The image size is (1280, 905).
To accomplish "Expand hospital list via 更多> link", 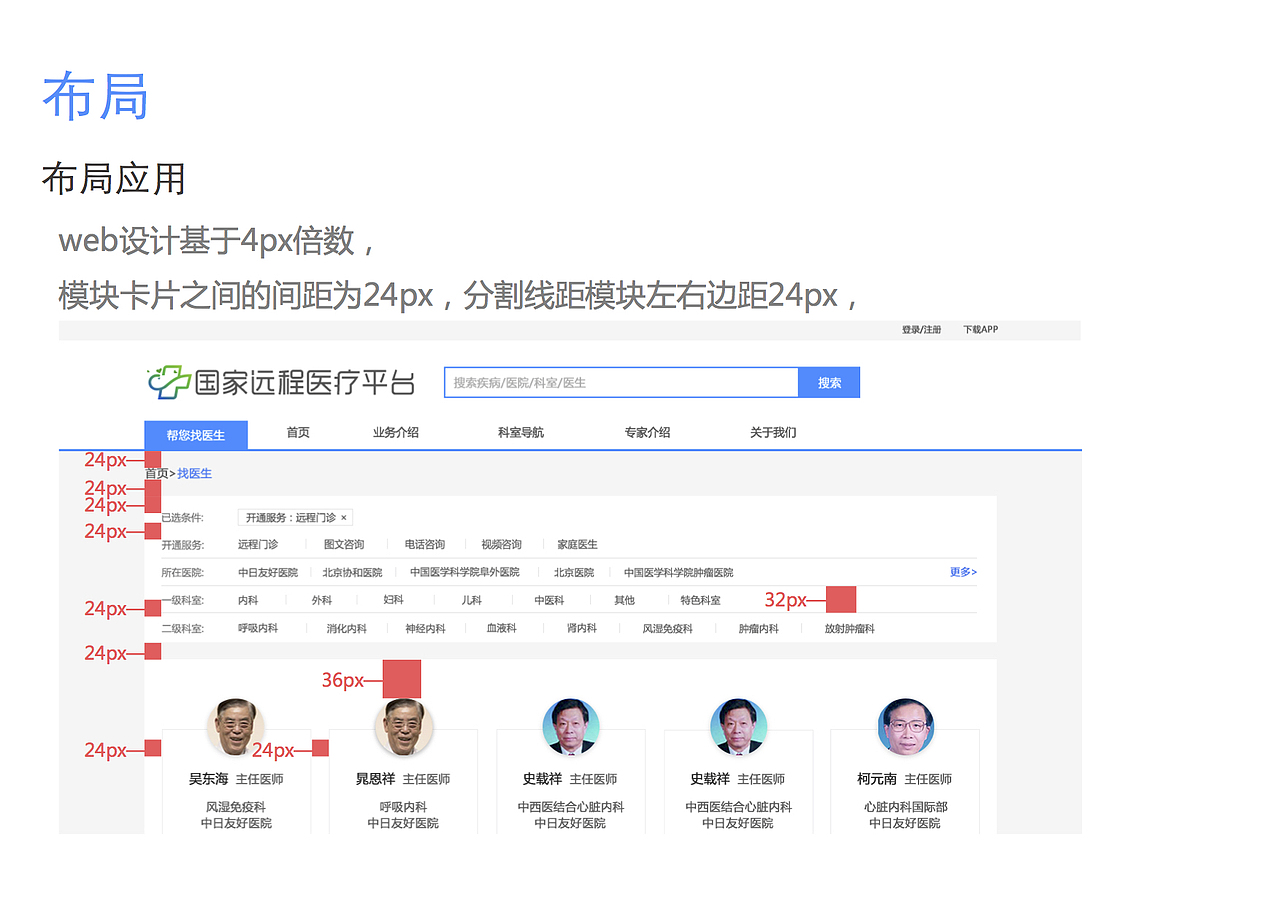I will click(x=962, y=572).
